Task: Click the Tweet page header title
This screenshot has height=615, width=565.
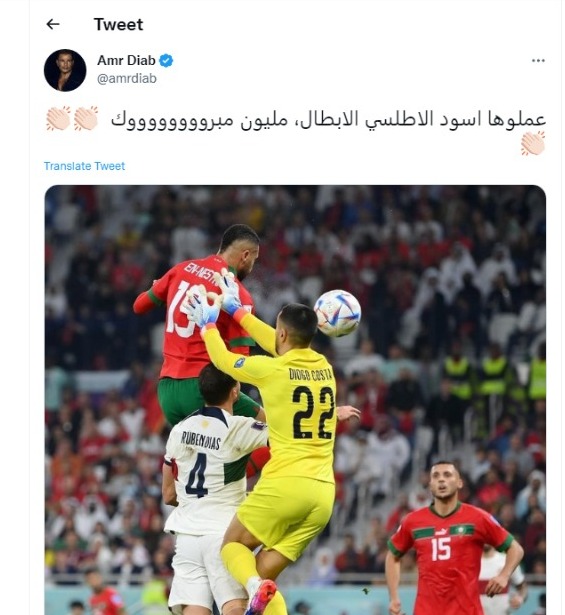Action: pyautogui.click(x=118, y=24)
